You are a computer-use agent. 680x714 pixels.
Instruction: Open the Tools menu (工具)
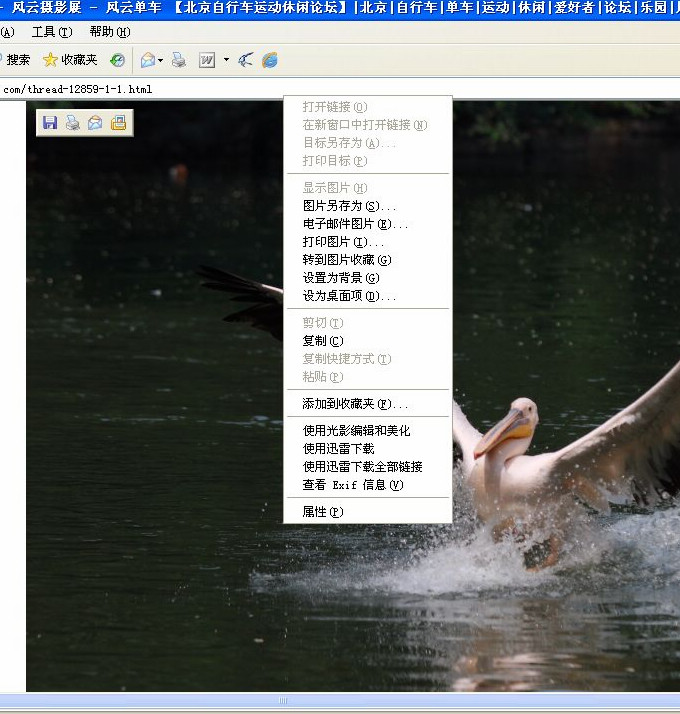pos(52,32)
